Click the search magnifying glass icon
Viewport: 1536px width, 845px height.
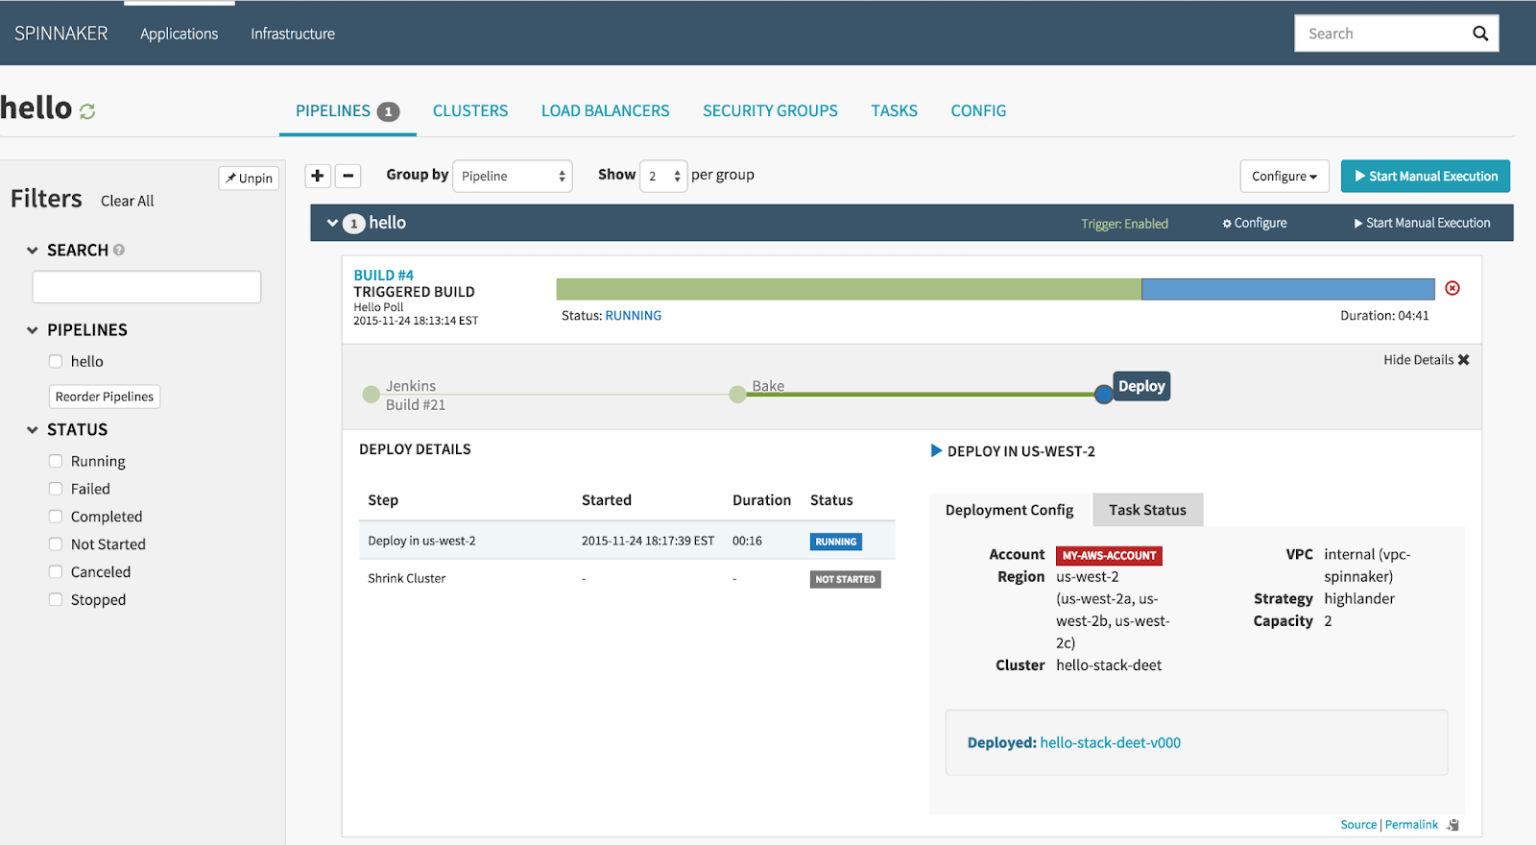pos(1480,33)
